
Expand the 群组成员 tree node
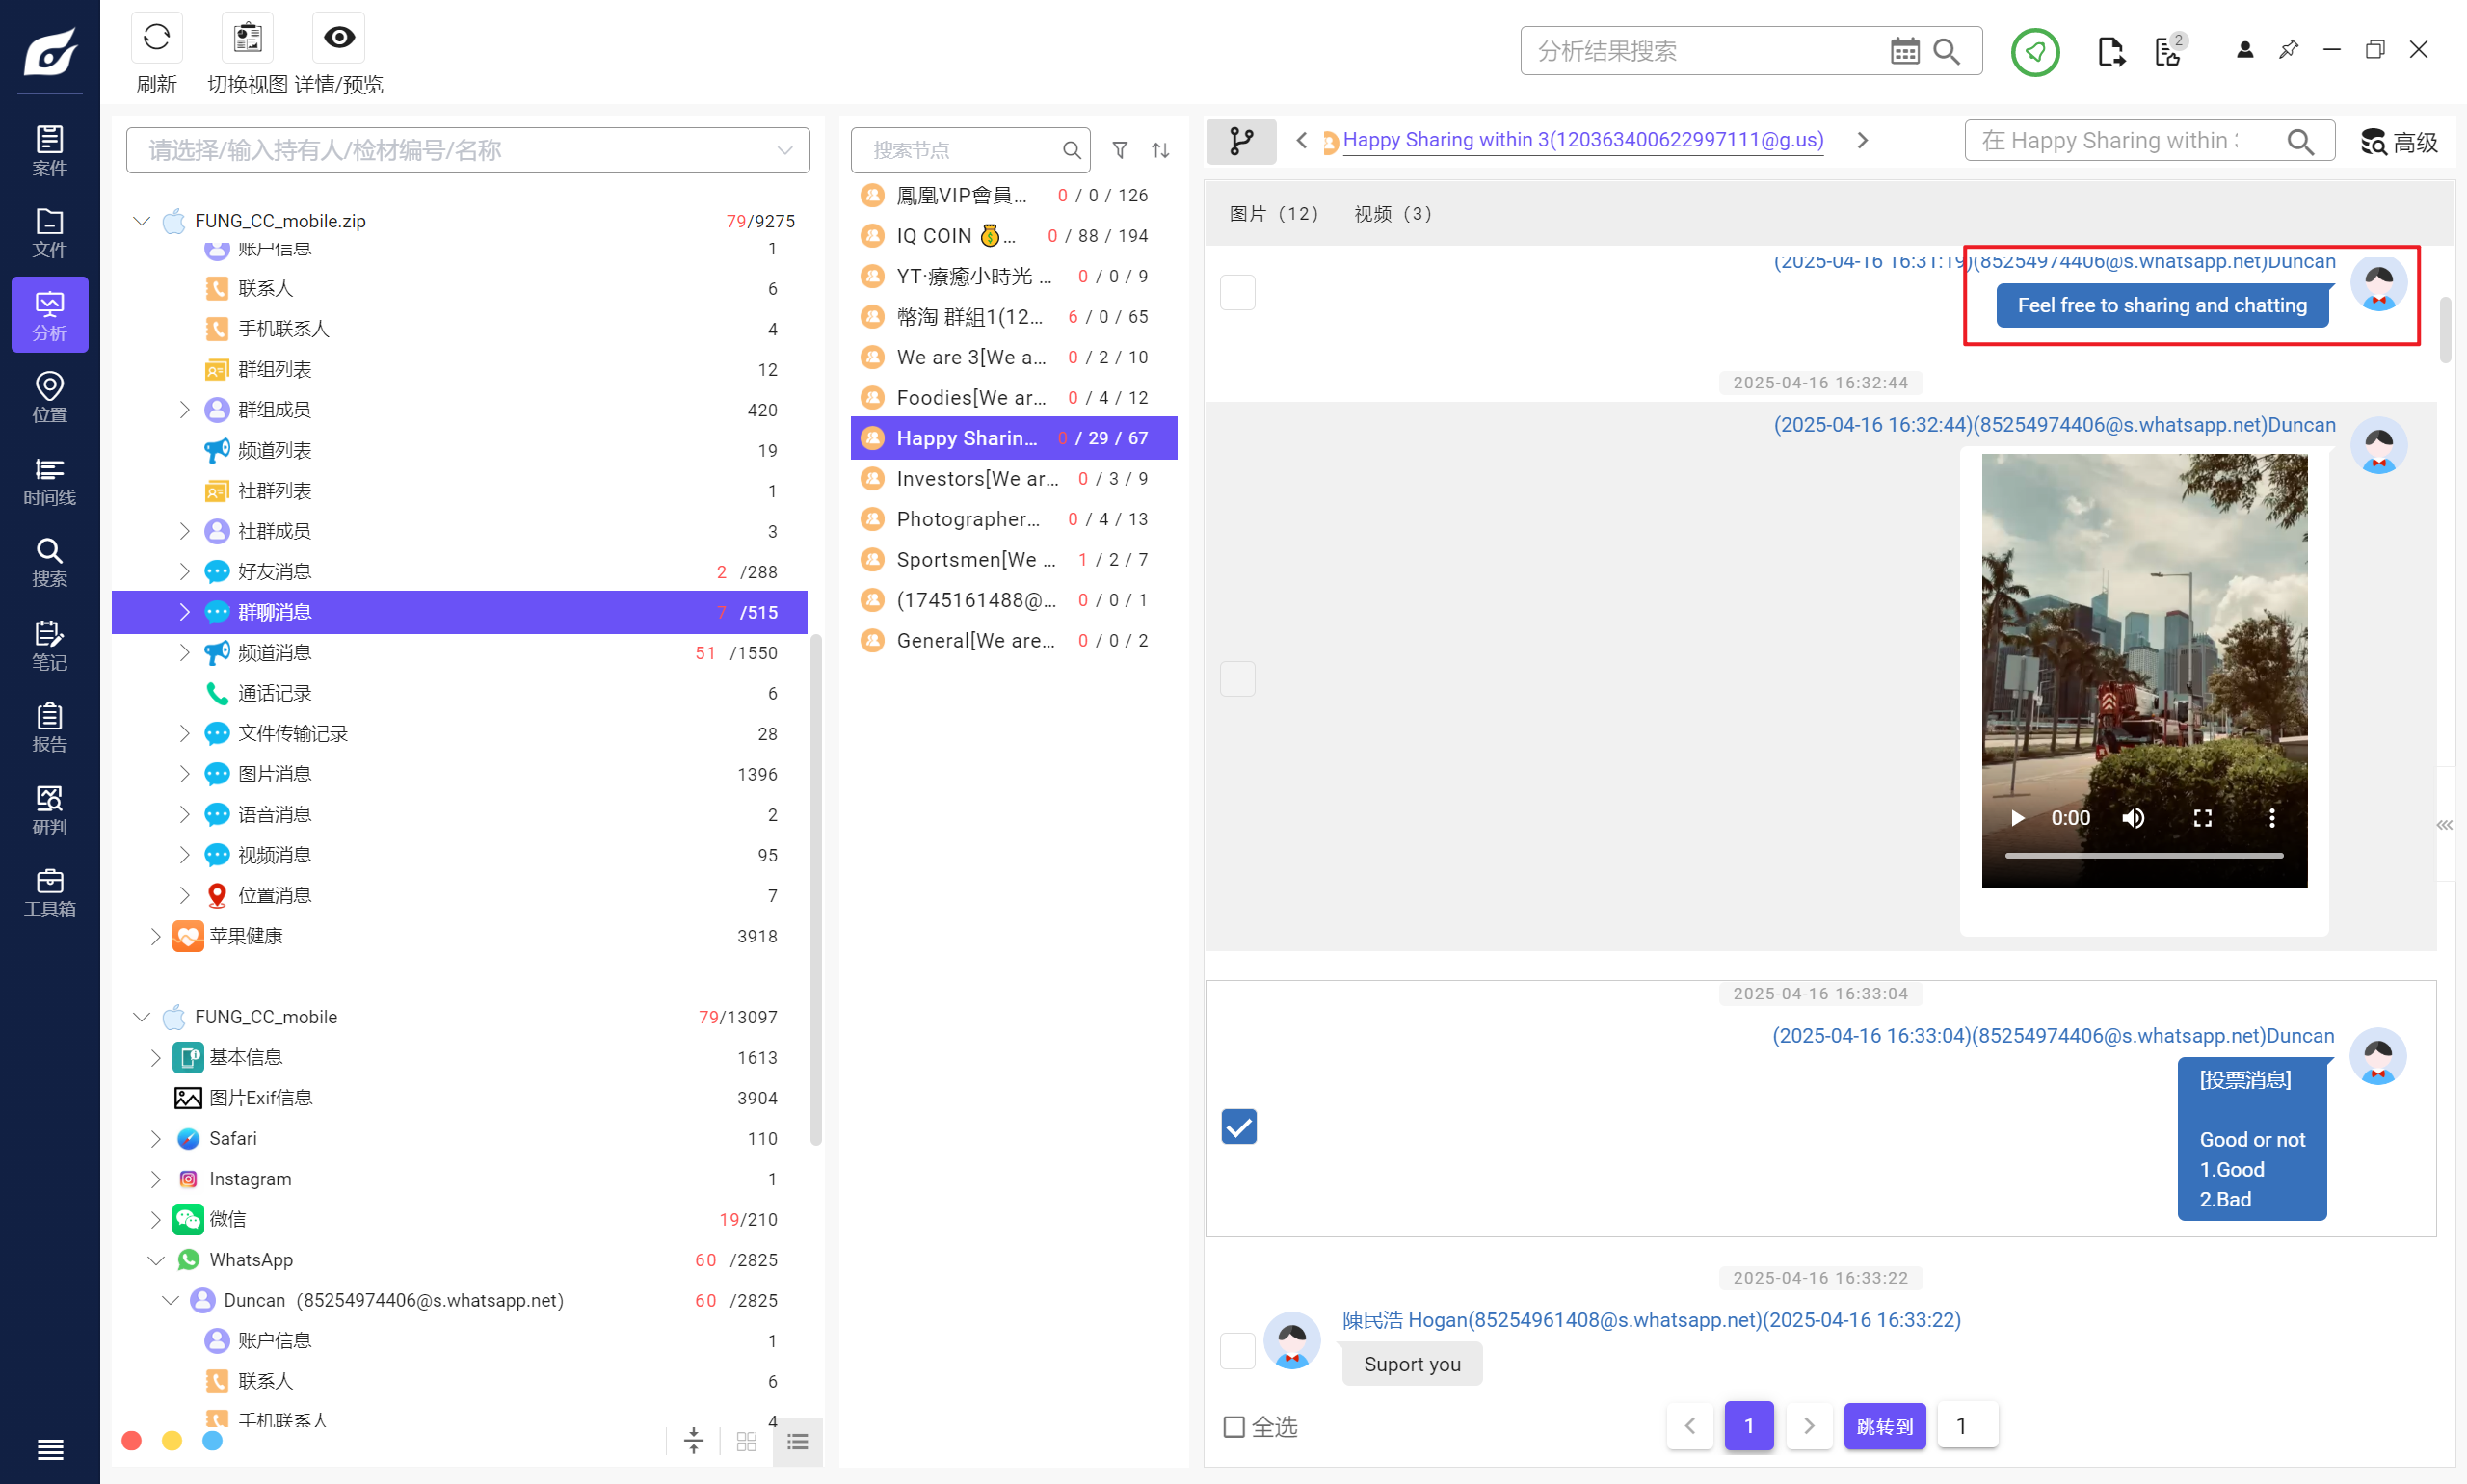pyautogui.click(x=185, y=410)
